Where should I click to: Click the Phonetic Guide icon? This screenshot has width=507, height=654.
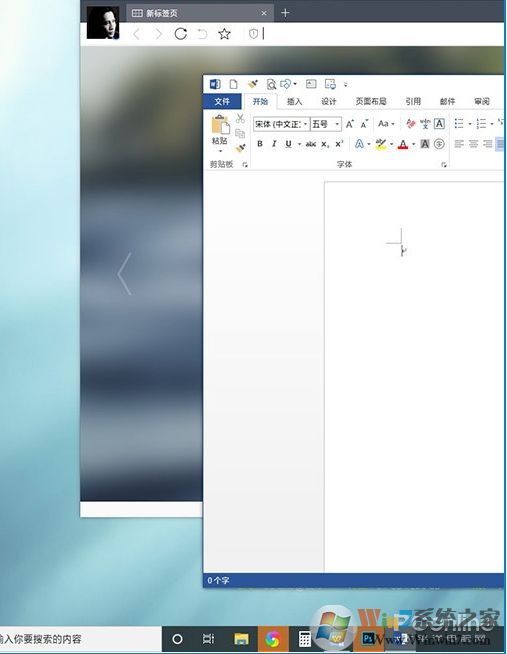point(425,123)
